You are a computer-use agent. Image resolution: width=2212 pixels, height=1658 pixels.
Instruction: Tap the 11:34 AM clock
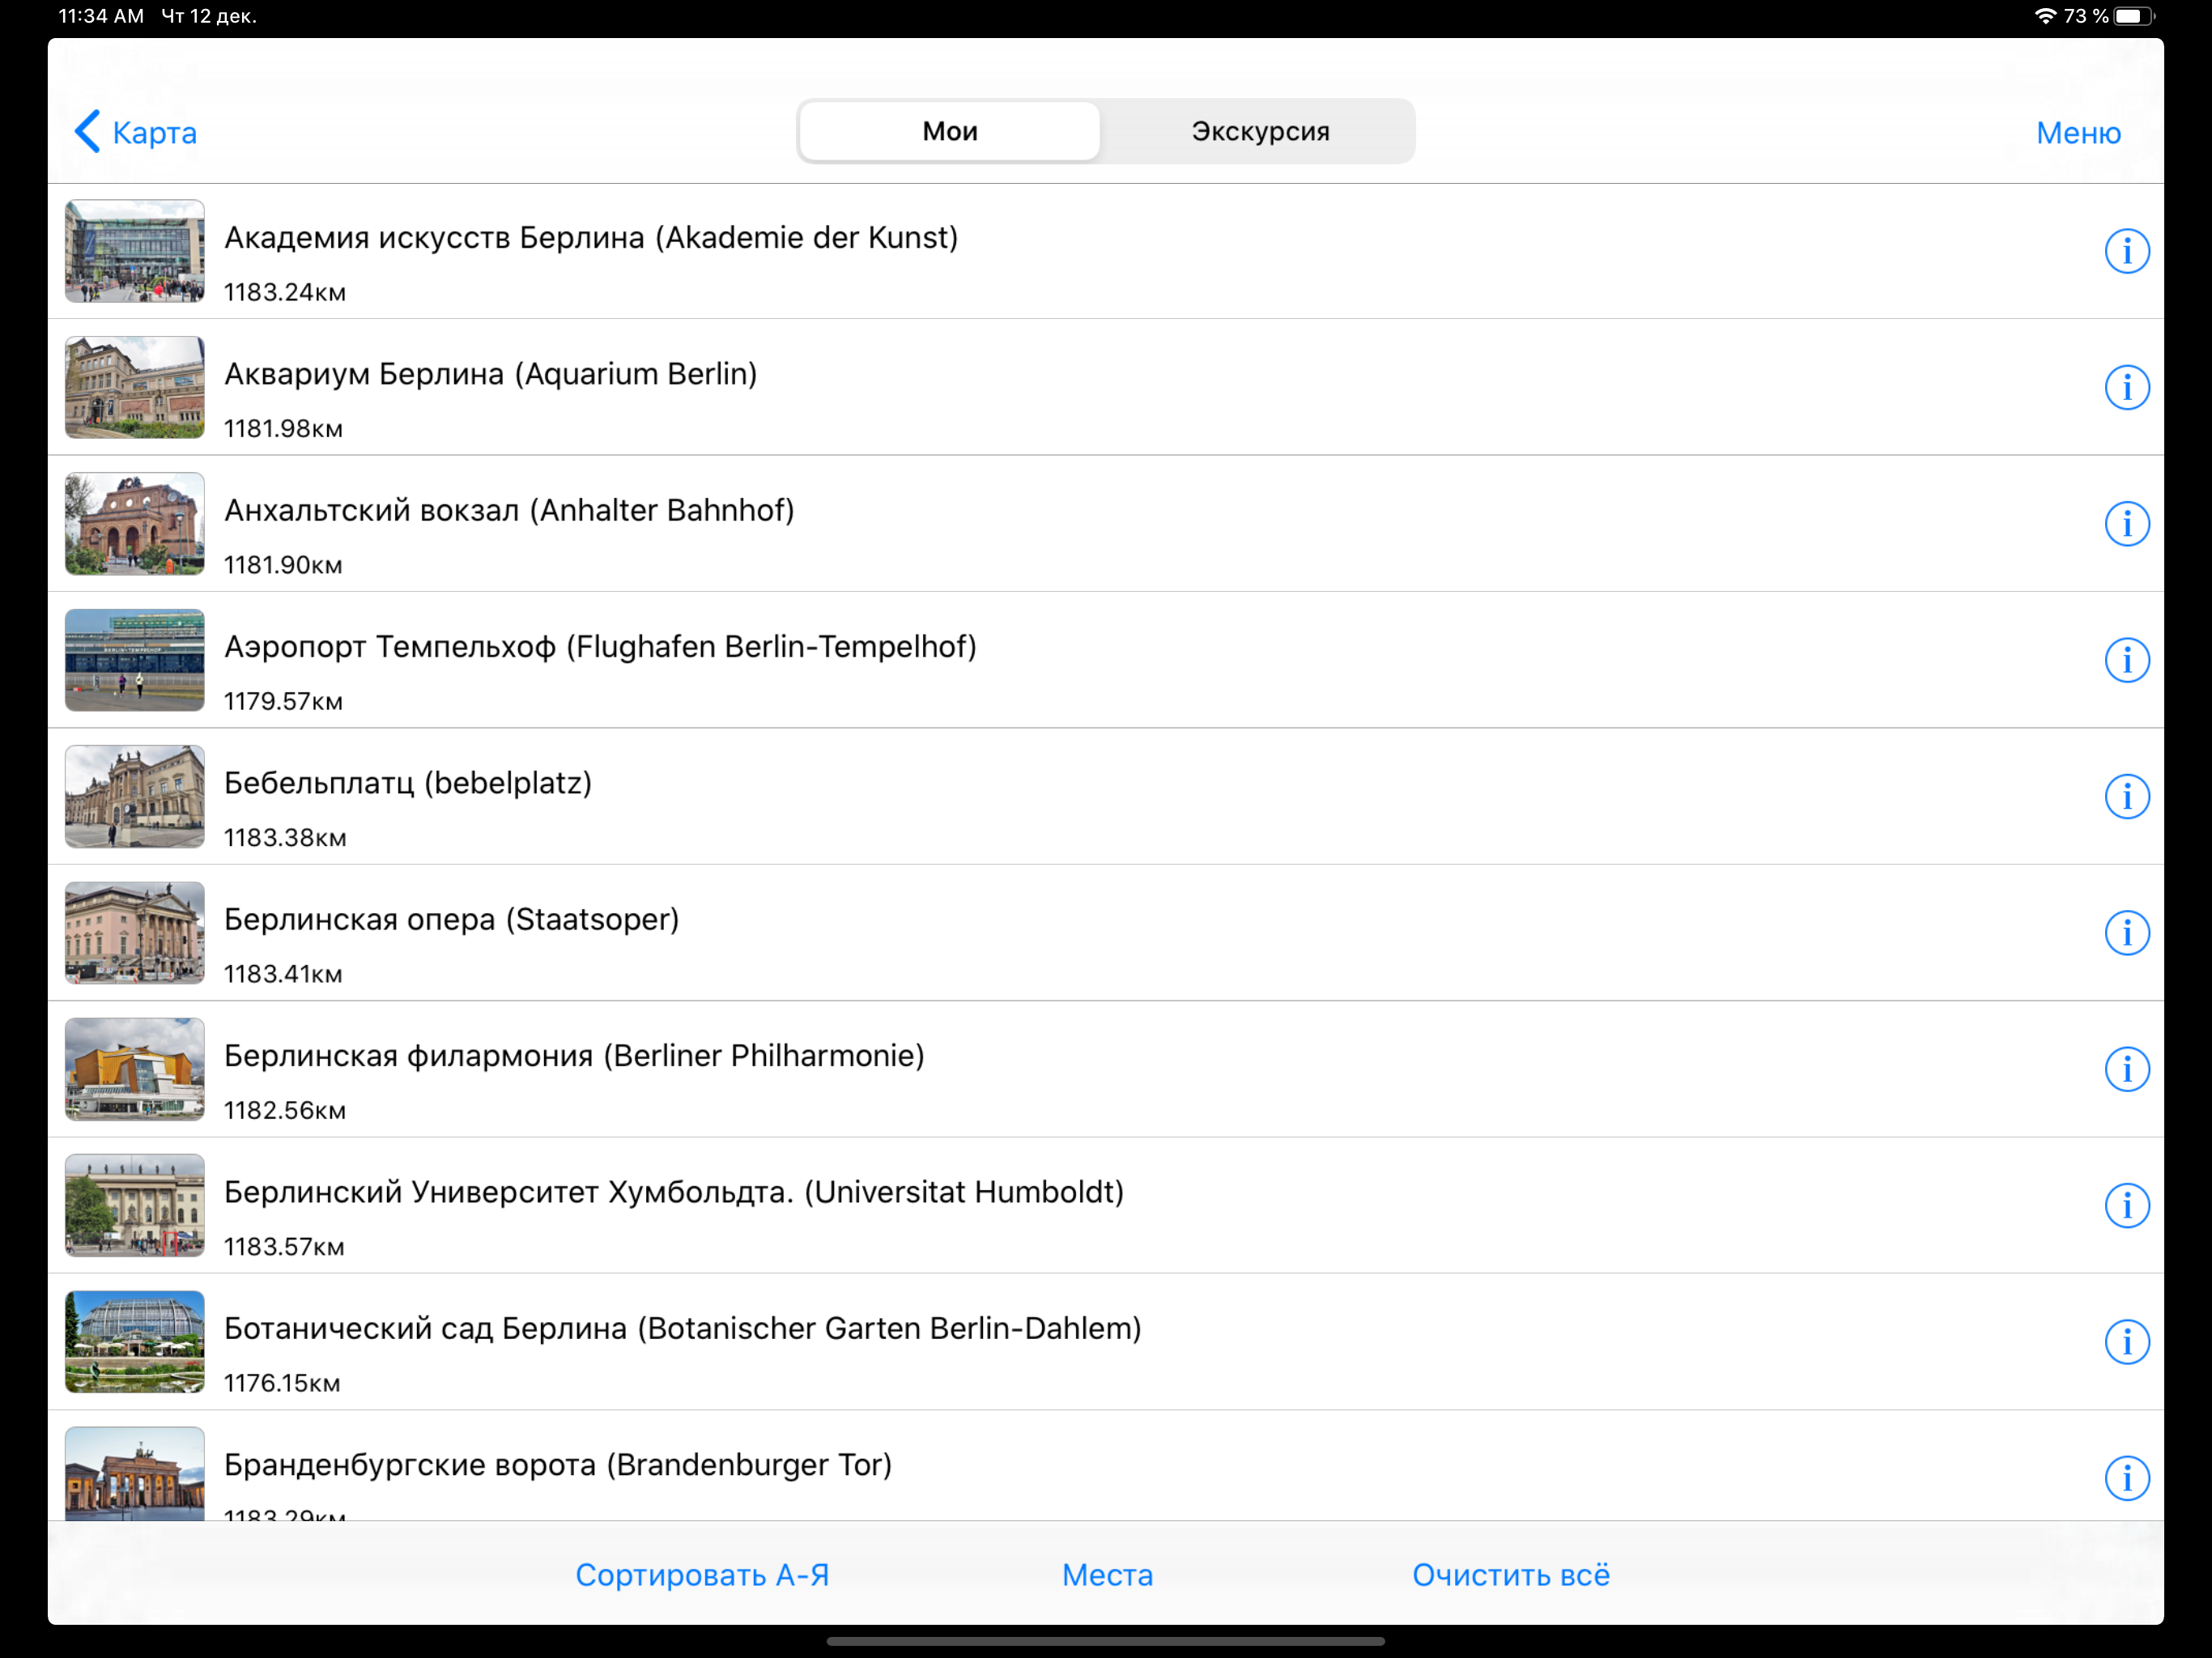click(x=101, y=16)
